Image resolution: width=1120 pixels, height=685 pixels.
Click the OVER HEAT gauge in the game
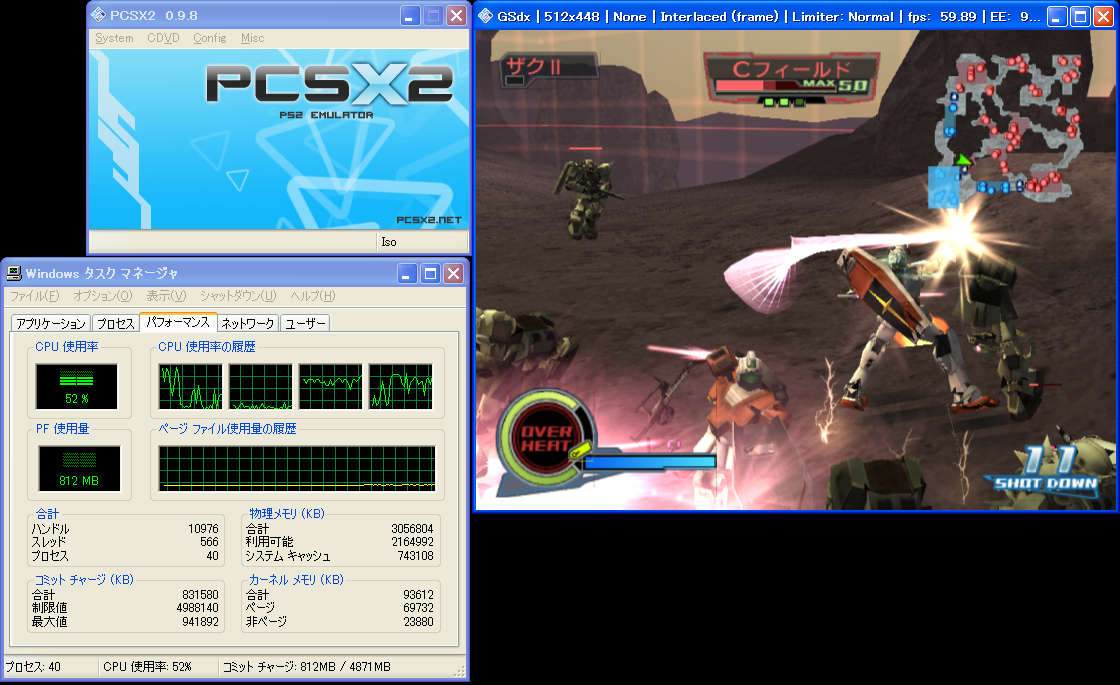pyautogui.click(x=546, y=438)
